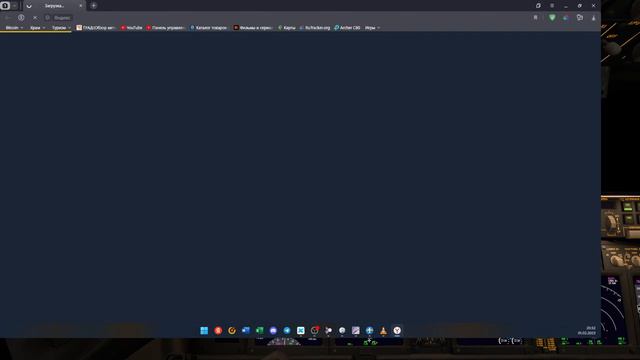Expand the Игры bookmarks folder

pos(372,28)
